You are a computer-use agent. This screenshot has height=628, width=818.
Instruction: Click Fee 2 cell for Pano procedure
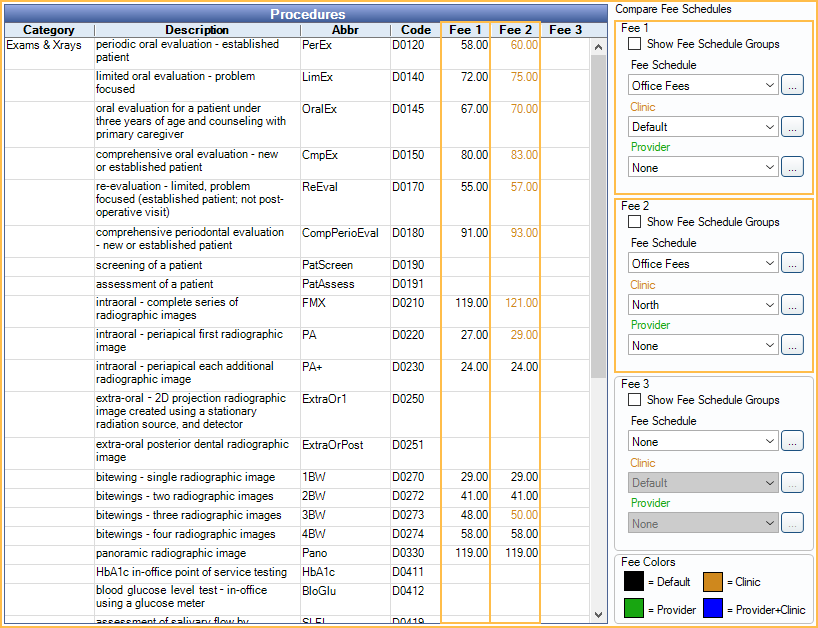click(x=515, y=553)
